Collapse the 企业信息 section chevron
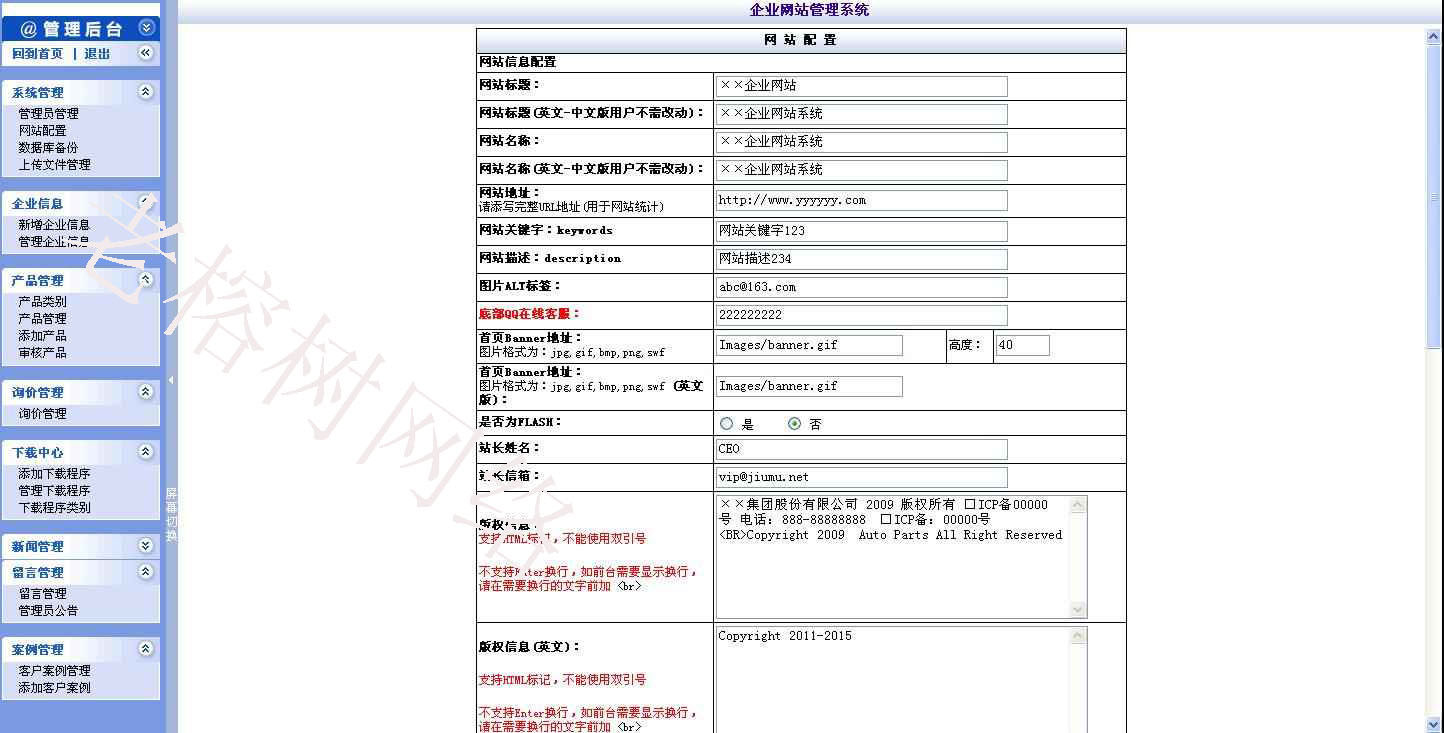1444x733 pixels. 146,202
